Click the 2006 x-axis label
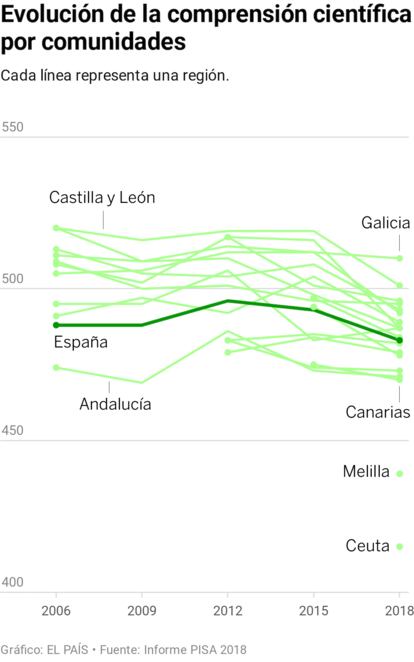414x662 pixels. tap(56, 610)
